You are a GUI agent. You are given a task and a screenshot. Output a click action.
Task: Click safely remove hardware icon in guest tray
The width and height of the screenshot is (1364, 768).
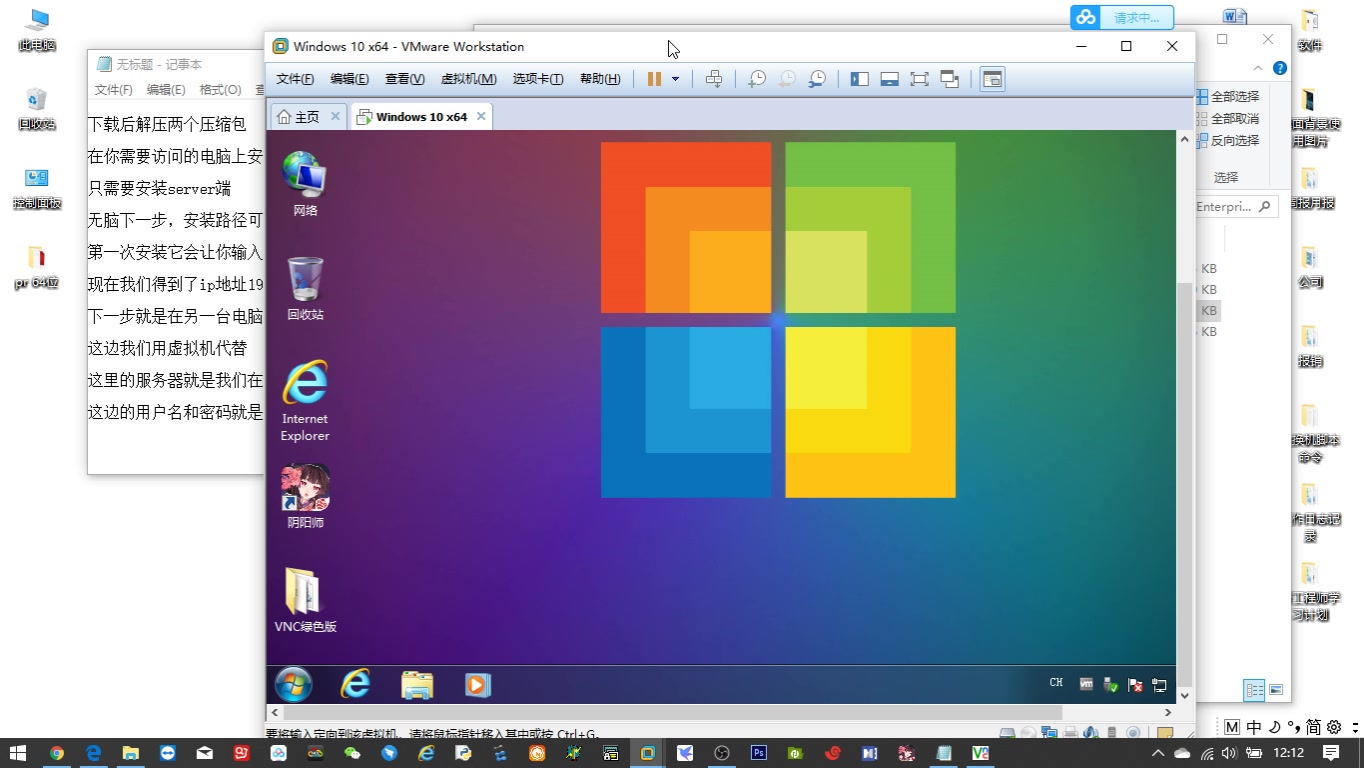tap(1110, 685)
